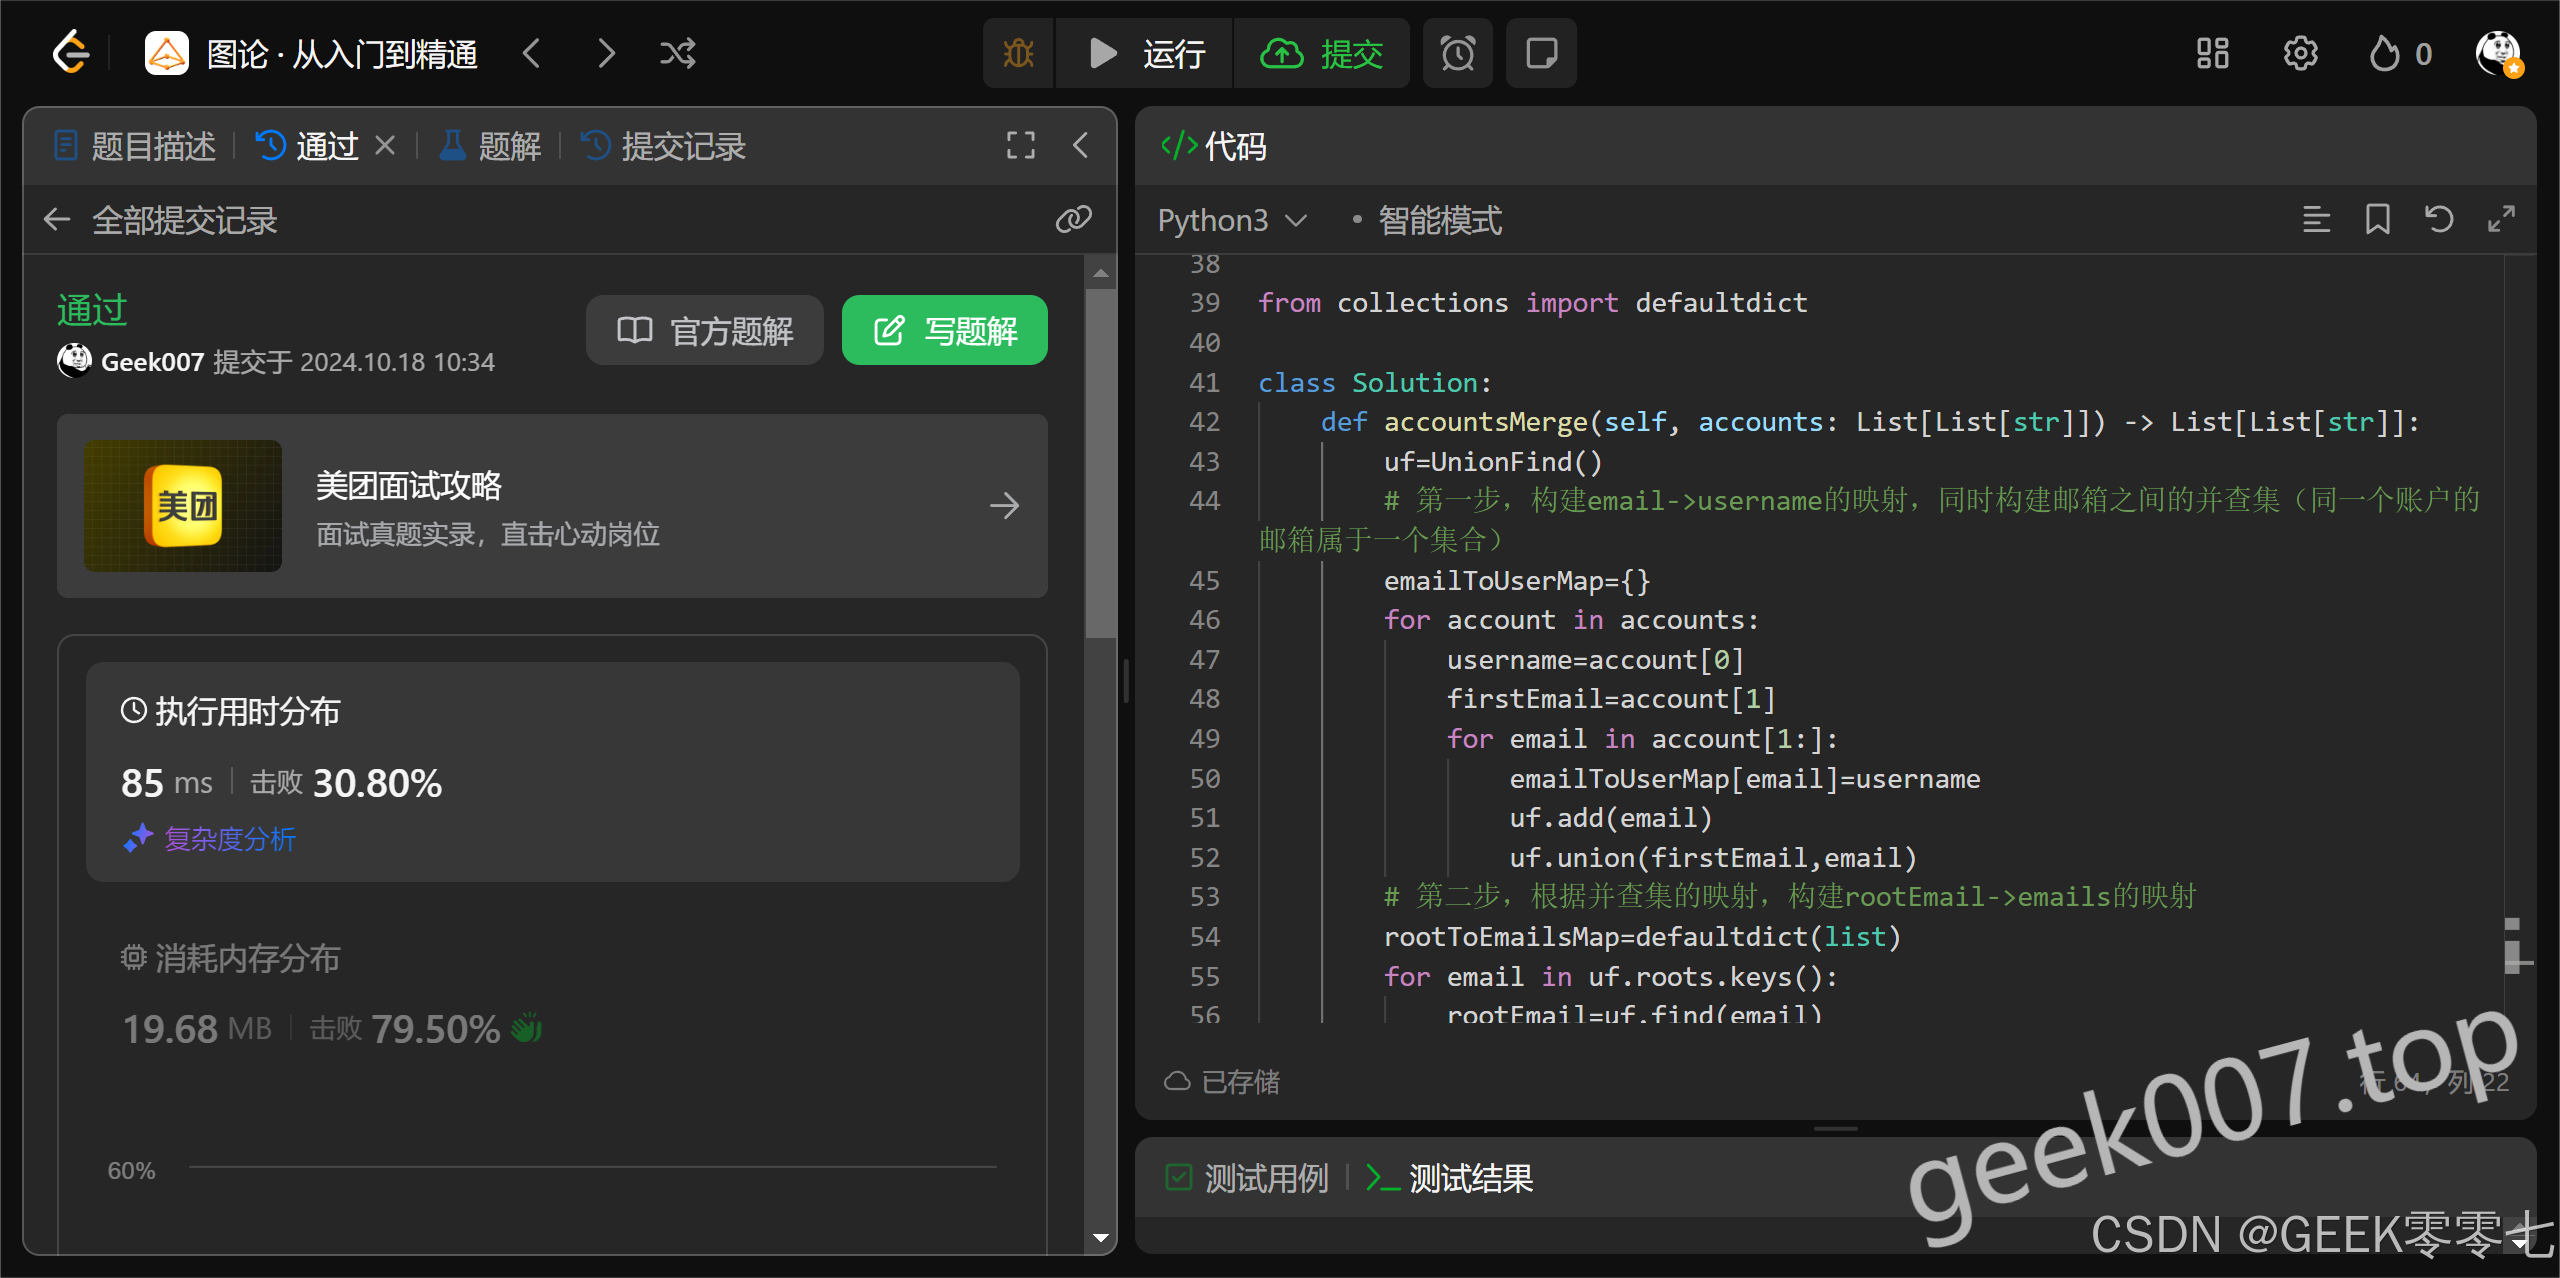The image size is (2560, 1278).
Task: Expand the 美团面试攻略 card arrow
Action: click(x=1004, y=506)
